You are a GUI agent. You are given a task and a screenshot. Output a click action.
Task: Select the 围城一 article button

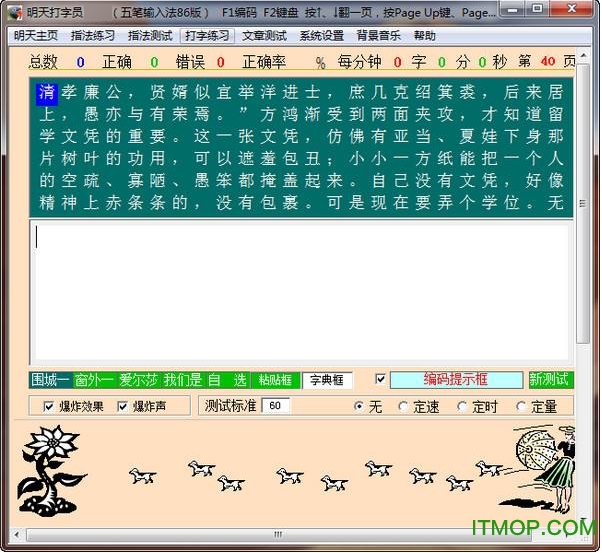(x=50, y=380)
